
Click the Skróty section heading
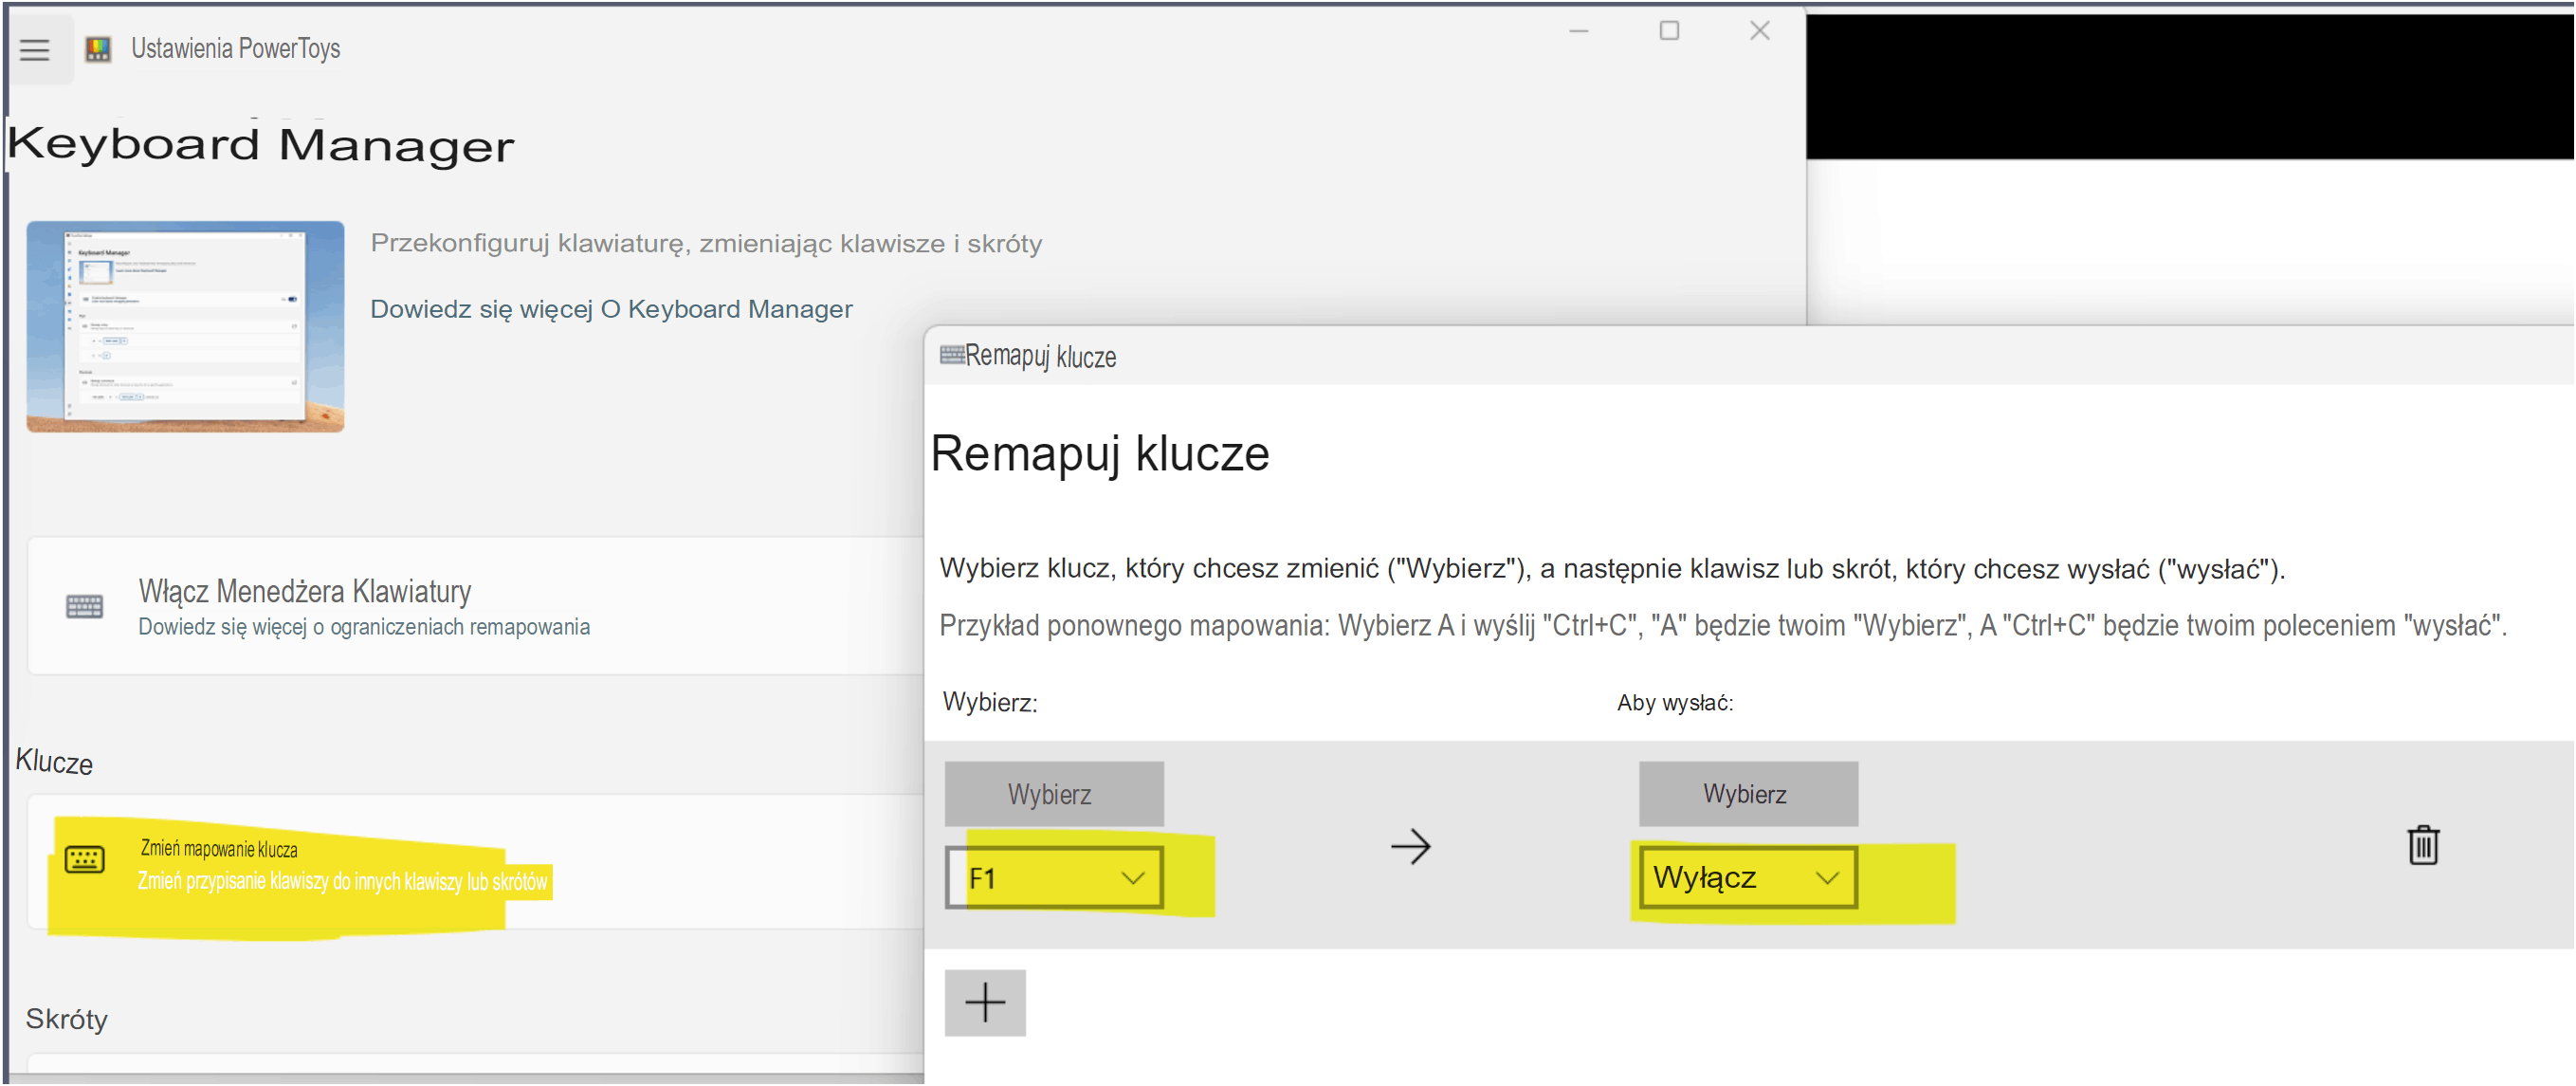(x=66, y=1019)
